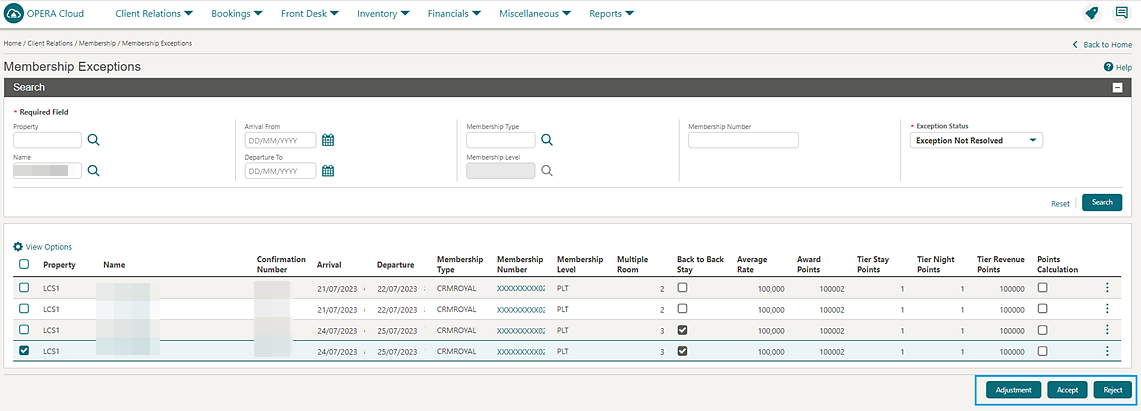Click the Membership Type search icon
The image size is (1141, 411).
coord(547,141)
